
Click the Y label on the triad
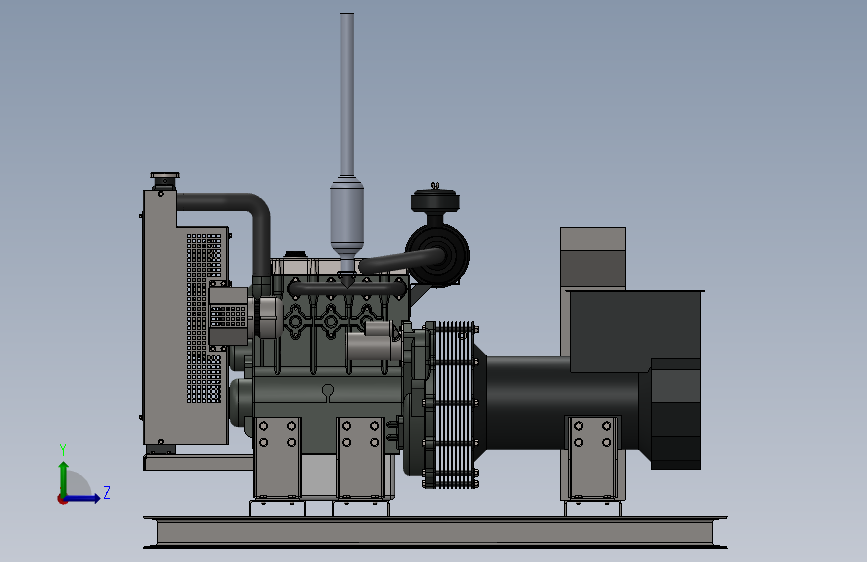(63, 450)
